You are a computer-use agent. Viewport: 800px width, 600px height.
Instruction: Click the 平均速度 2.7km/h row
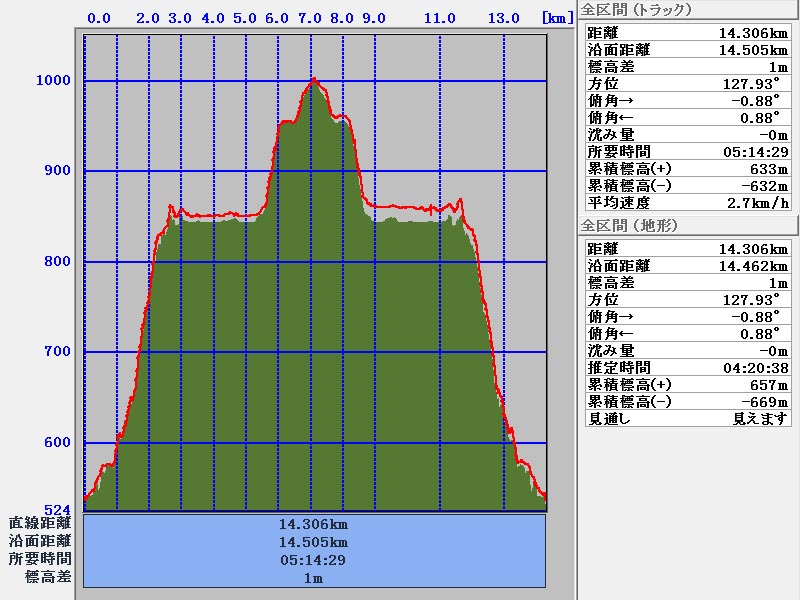(686, 202)
